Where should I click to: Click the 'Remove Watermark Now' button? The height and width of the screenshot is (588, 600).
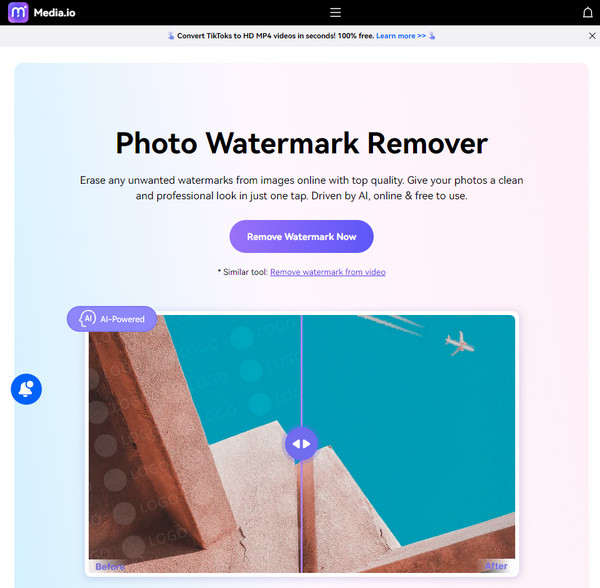tap(301, 237)
